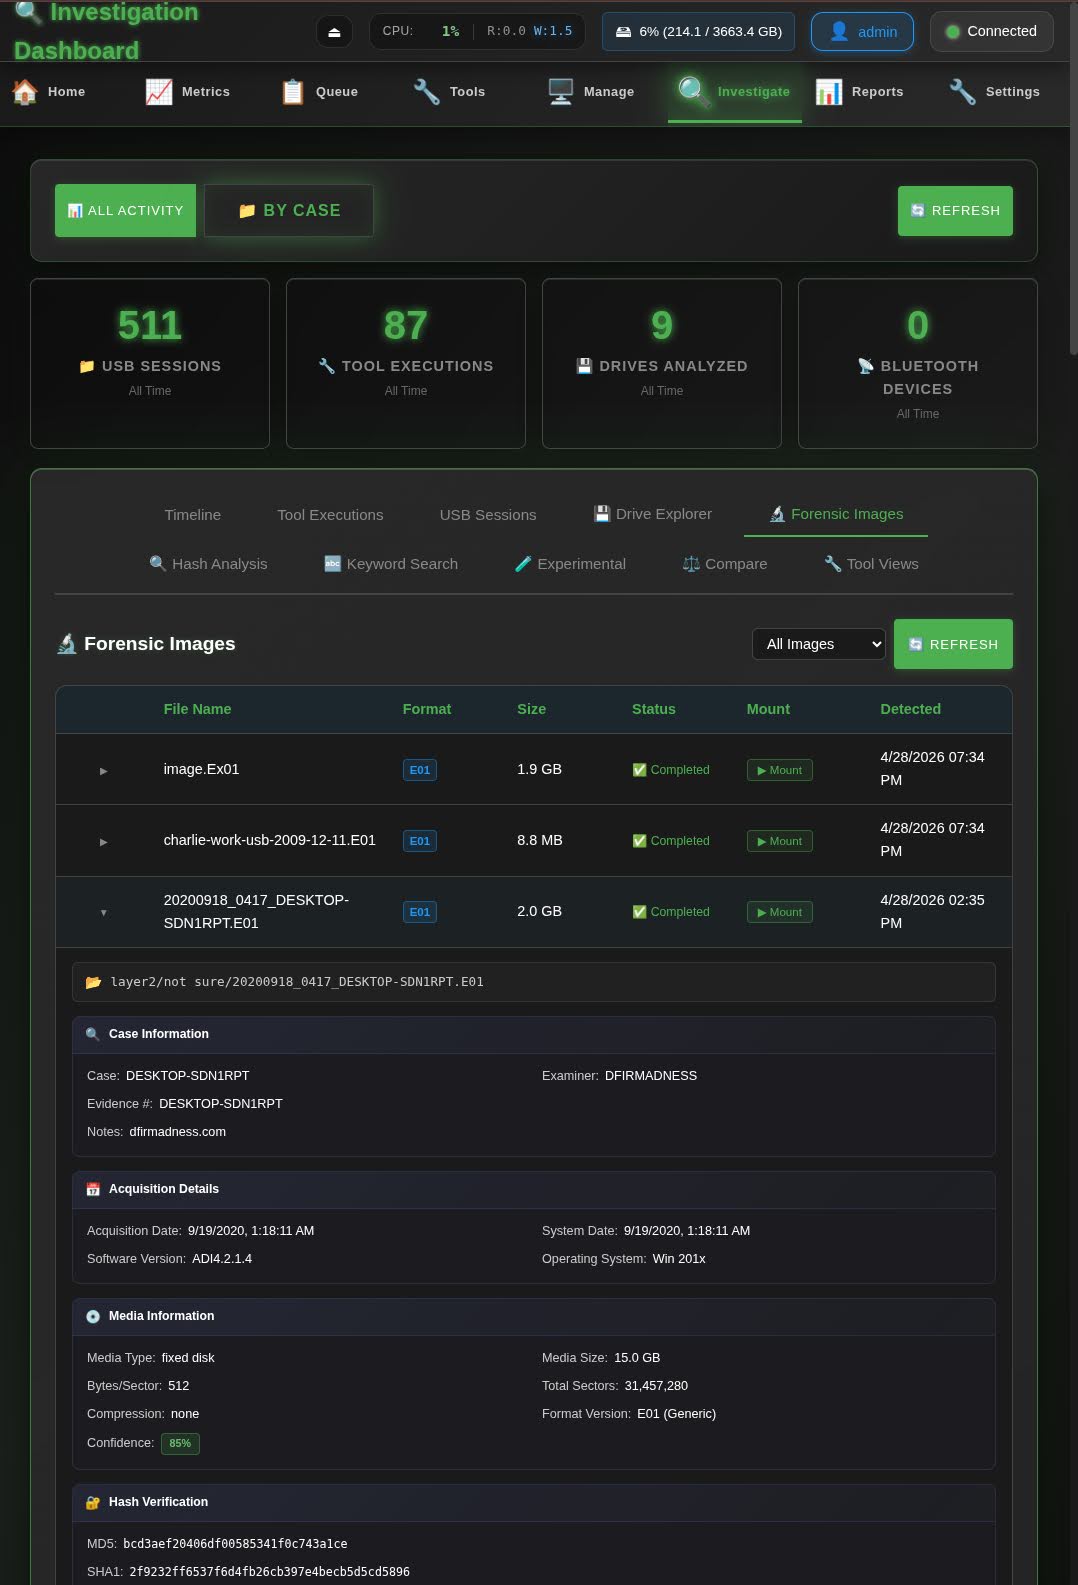Click the 8.8 MB size cell
The image size is (1078, 1585).
(540, 841)
